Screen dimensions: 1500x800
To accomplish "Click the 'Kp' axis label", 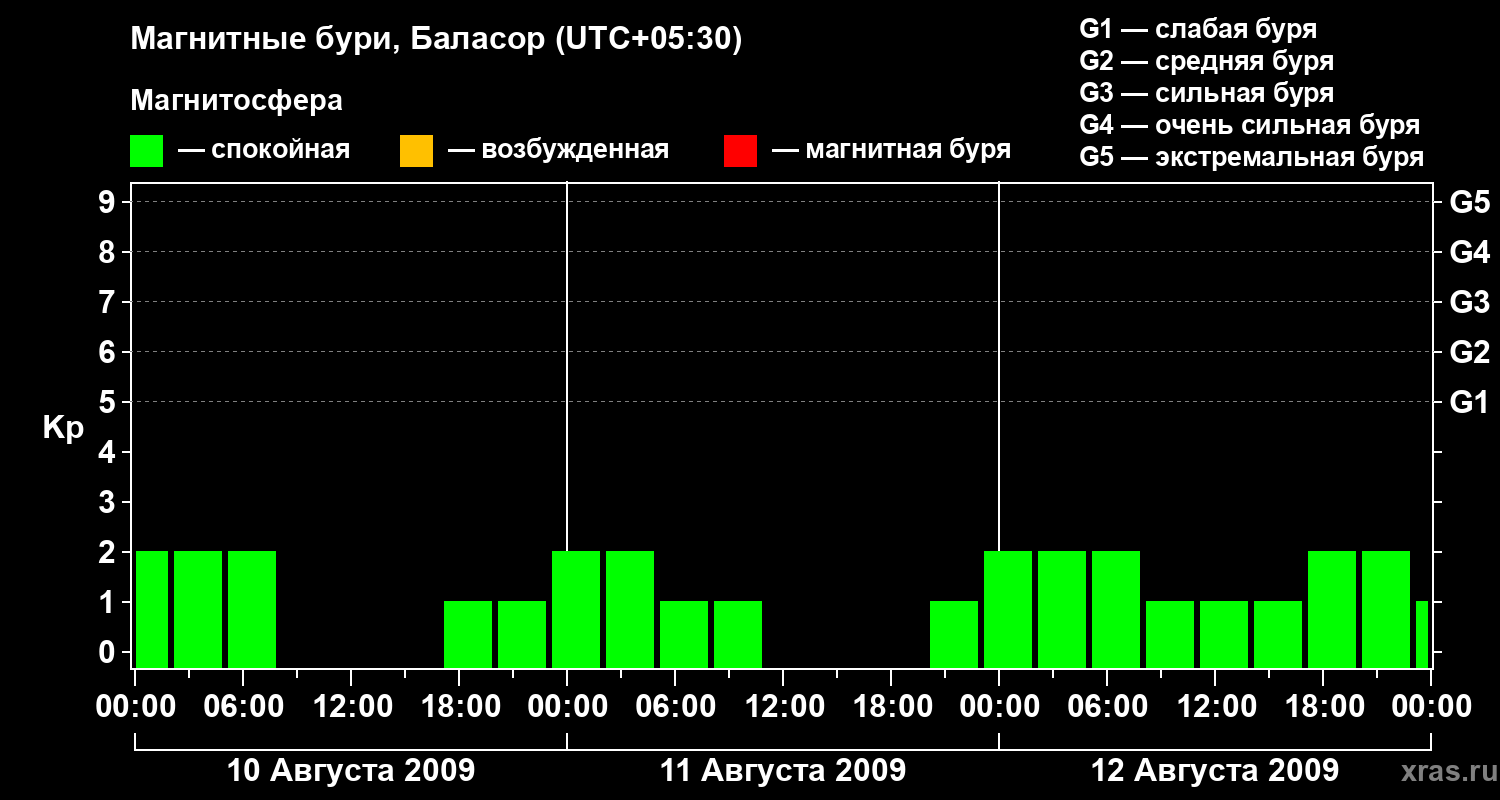I will click(x=63, y=428).
